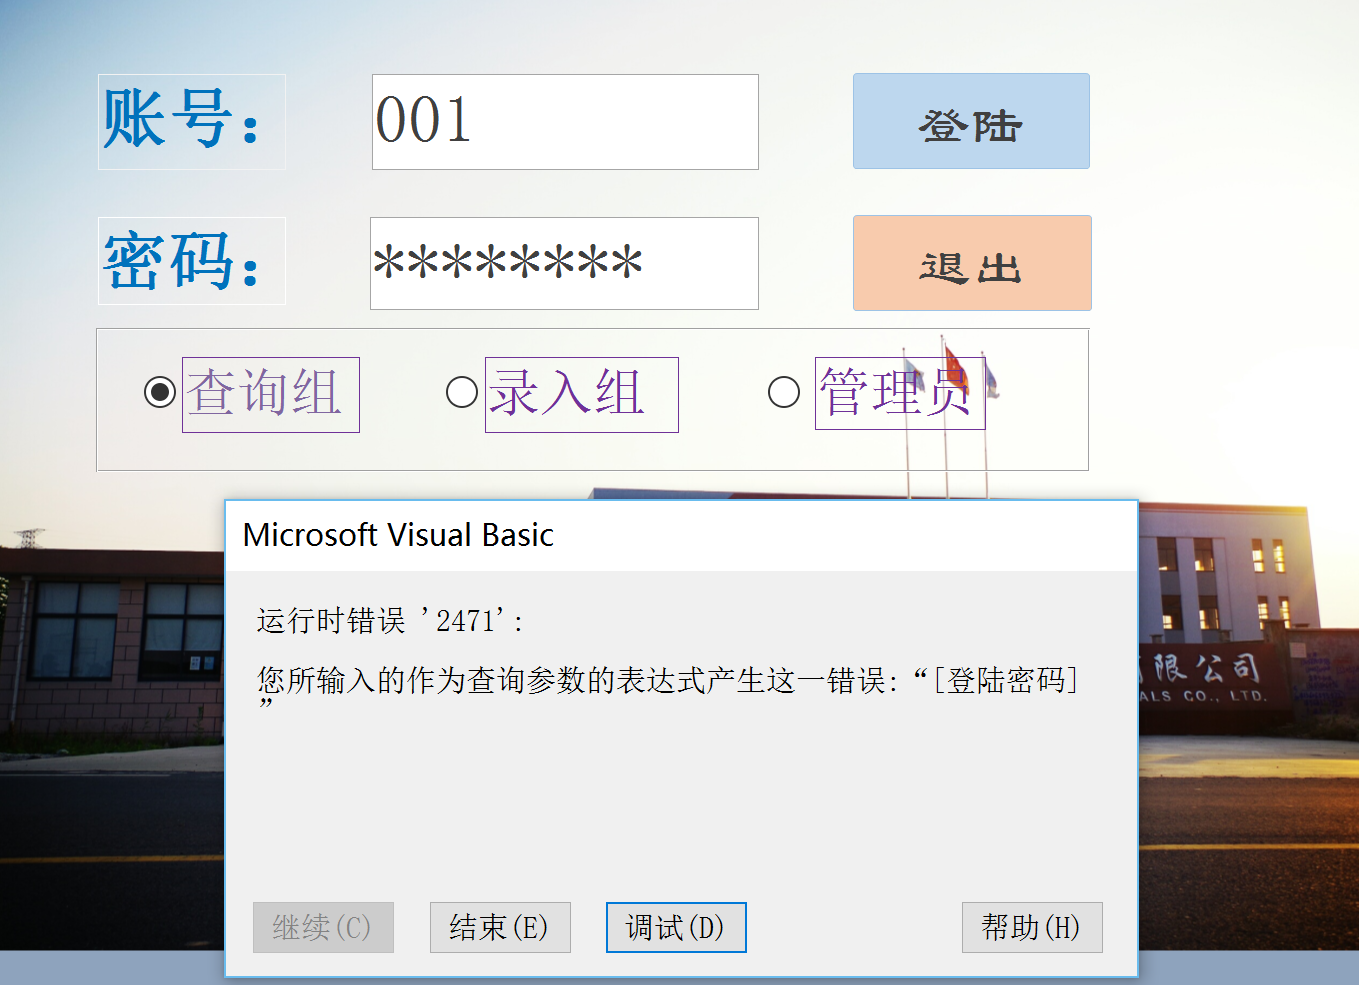End execution with the 结束(E) button
Image resolution: width=1359 pixels, height=985 pixels.
[500, 927]
